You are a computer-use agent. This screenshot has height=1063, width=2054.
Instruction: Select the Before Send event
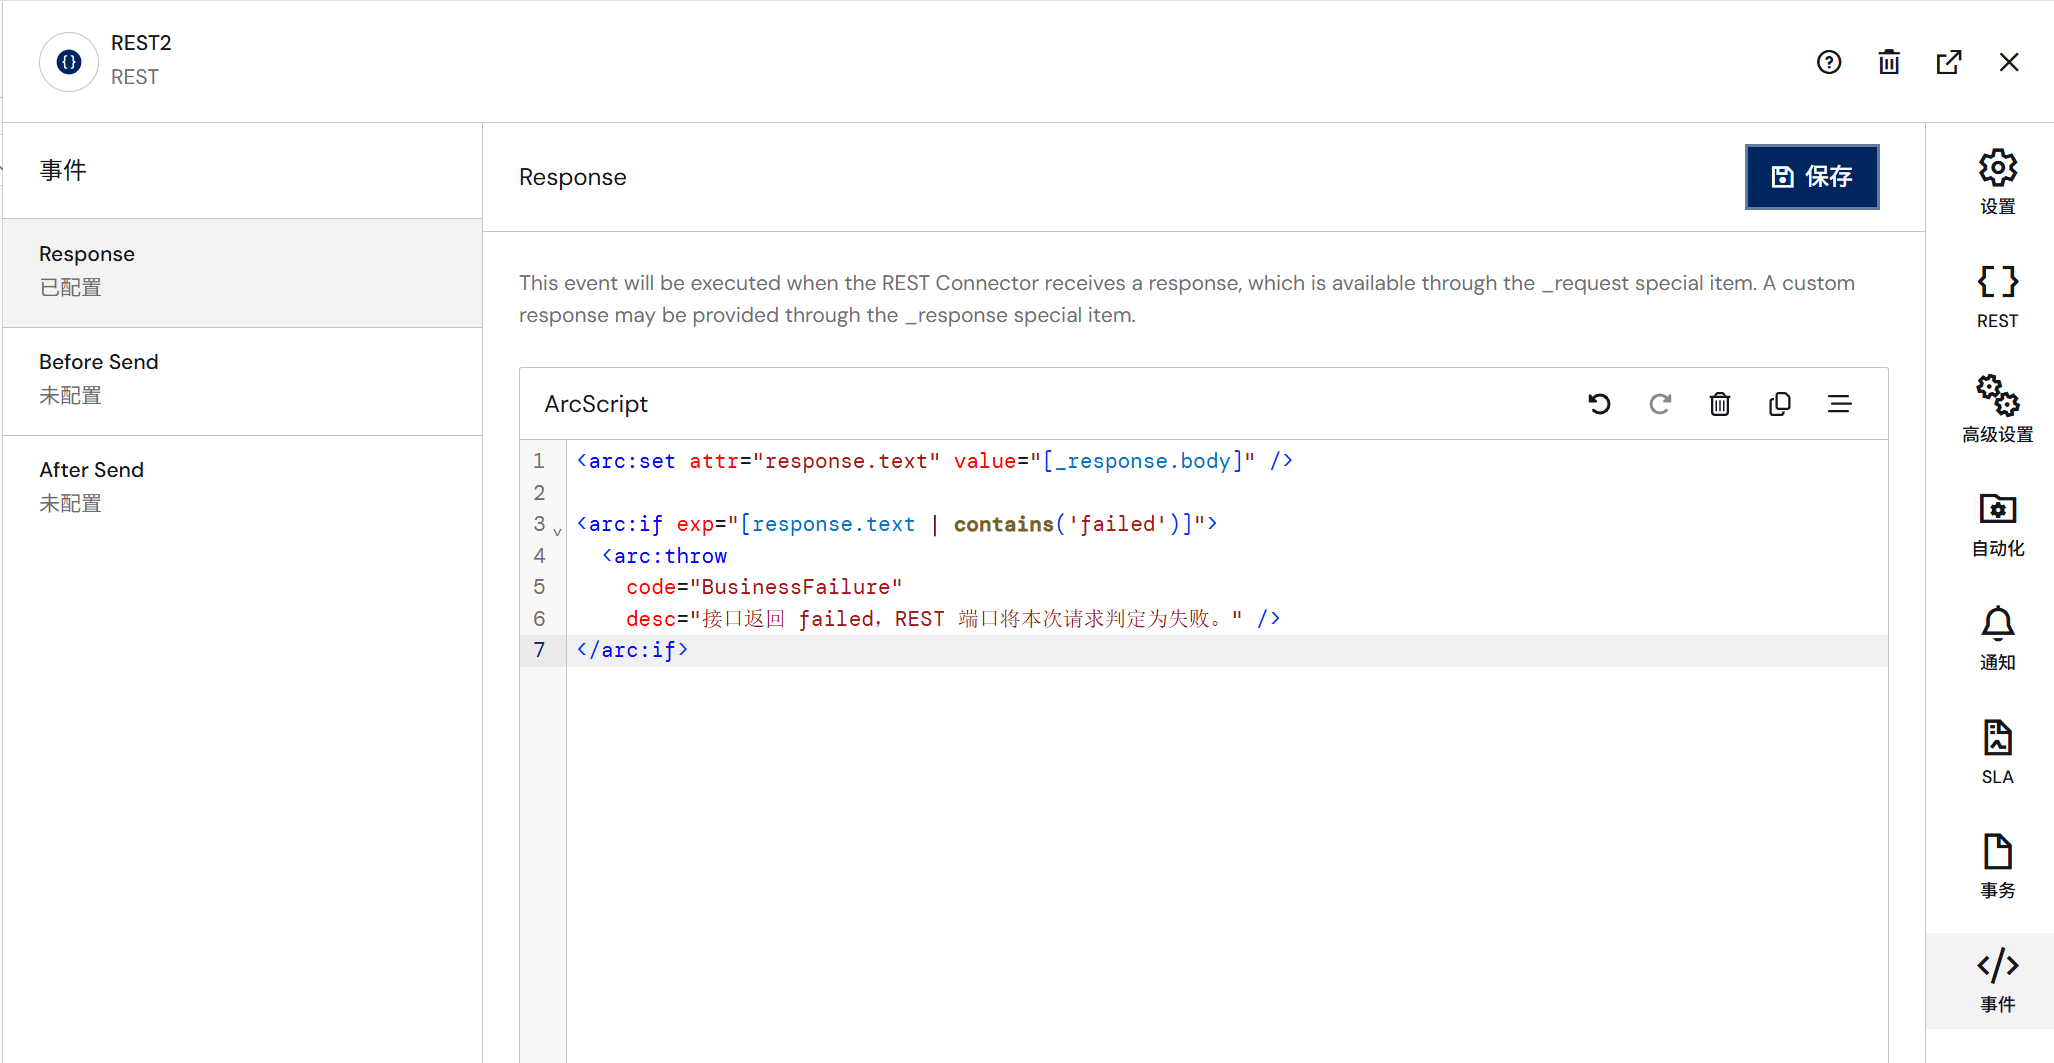pos(243,381)
